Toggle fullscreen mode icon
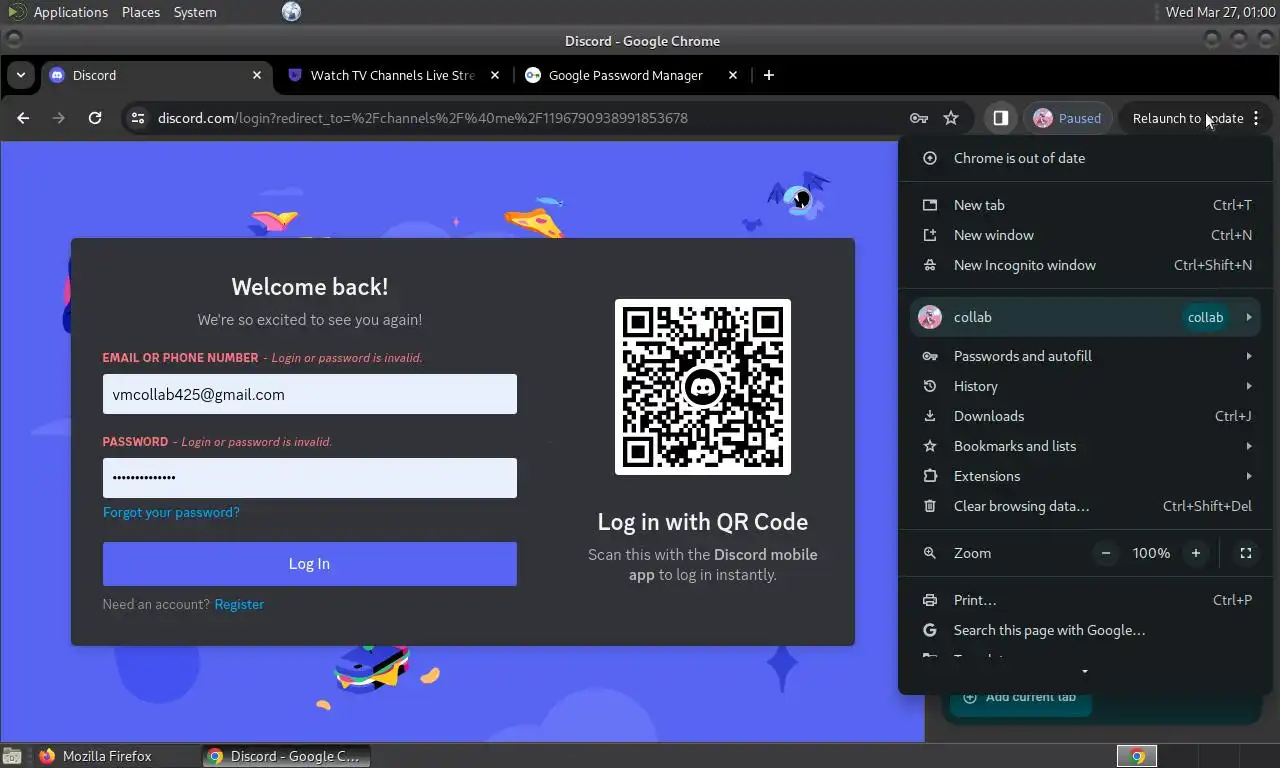Screen dimensions: 1280x768 1246,553
